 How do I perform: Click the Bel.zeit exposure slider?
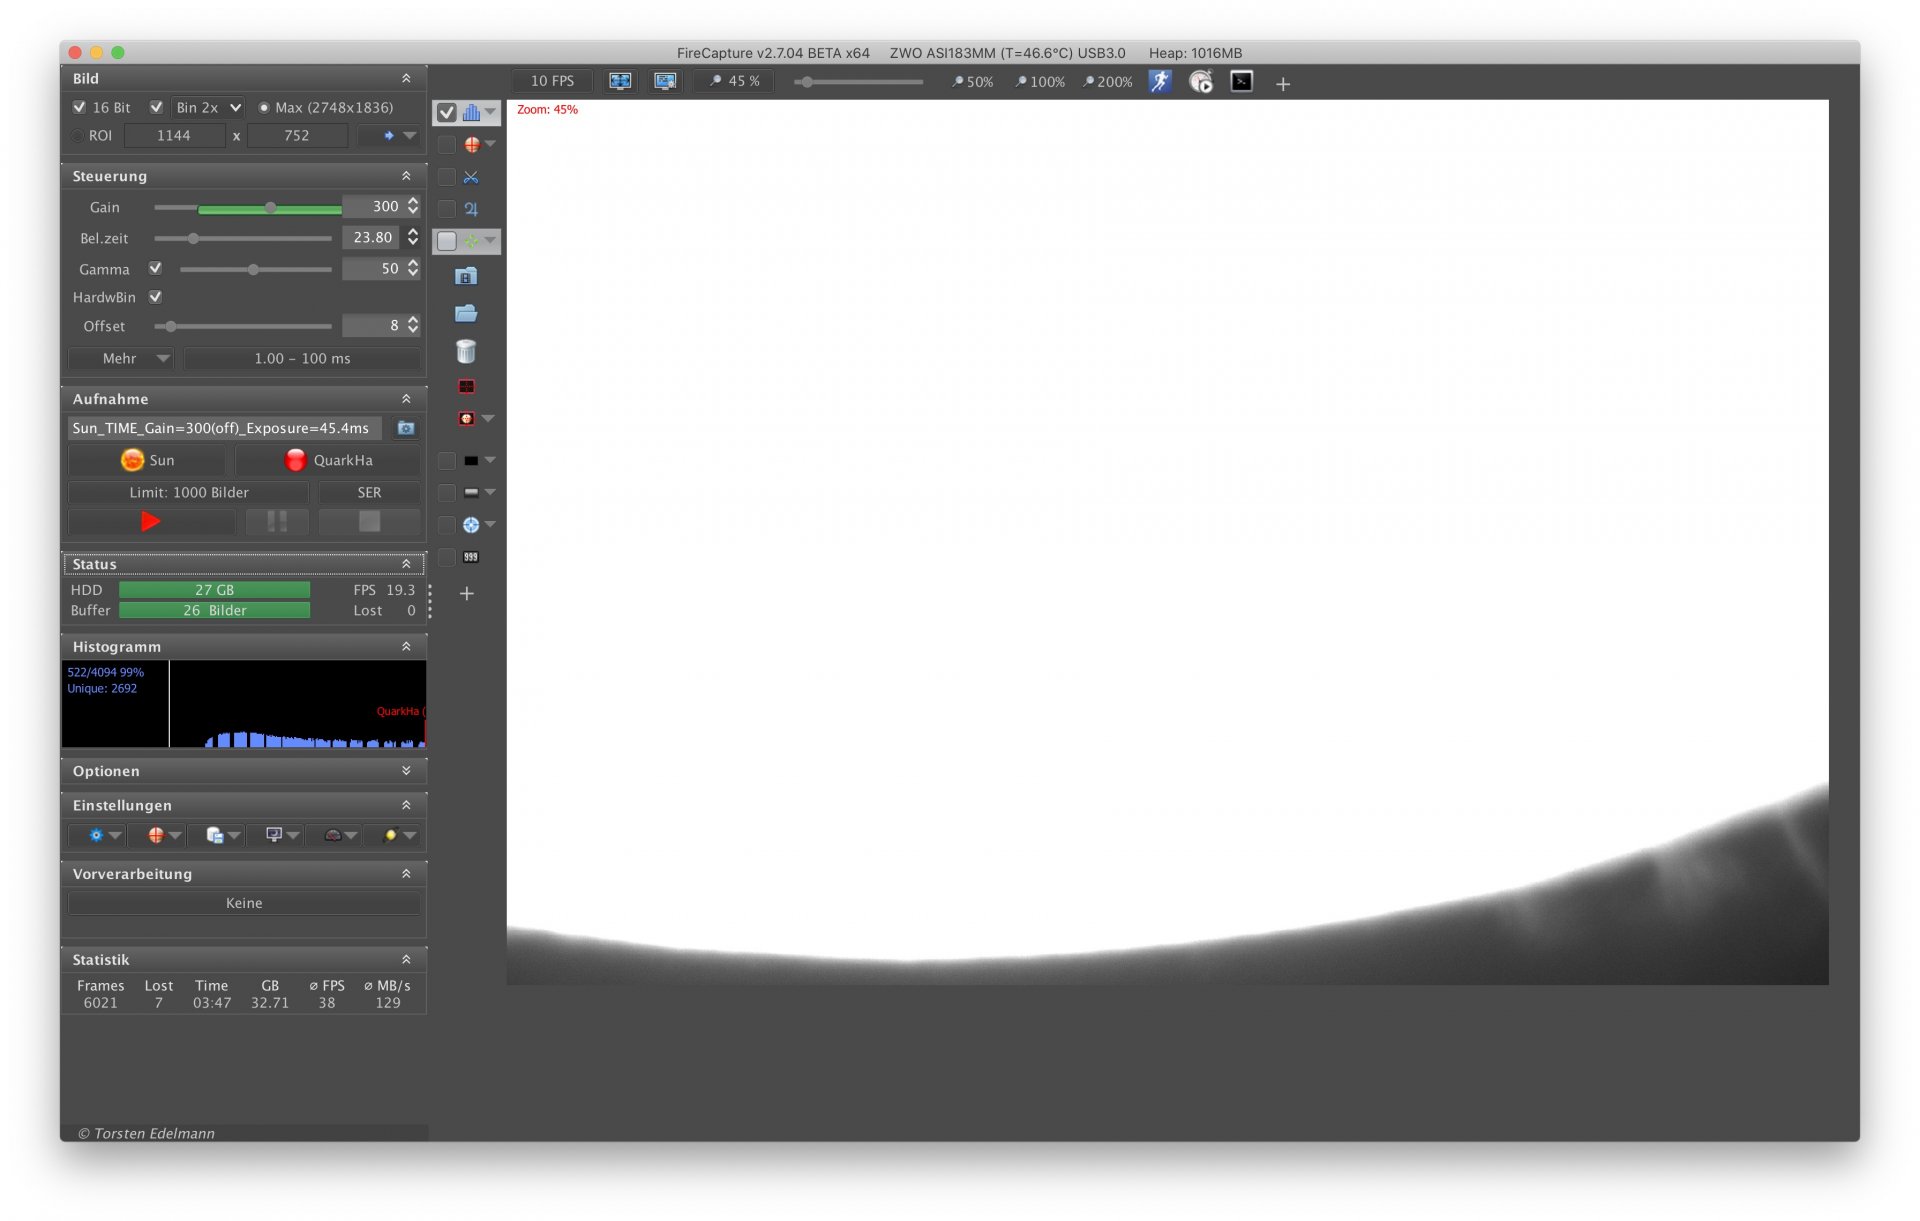tap(243, 239)
